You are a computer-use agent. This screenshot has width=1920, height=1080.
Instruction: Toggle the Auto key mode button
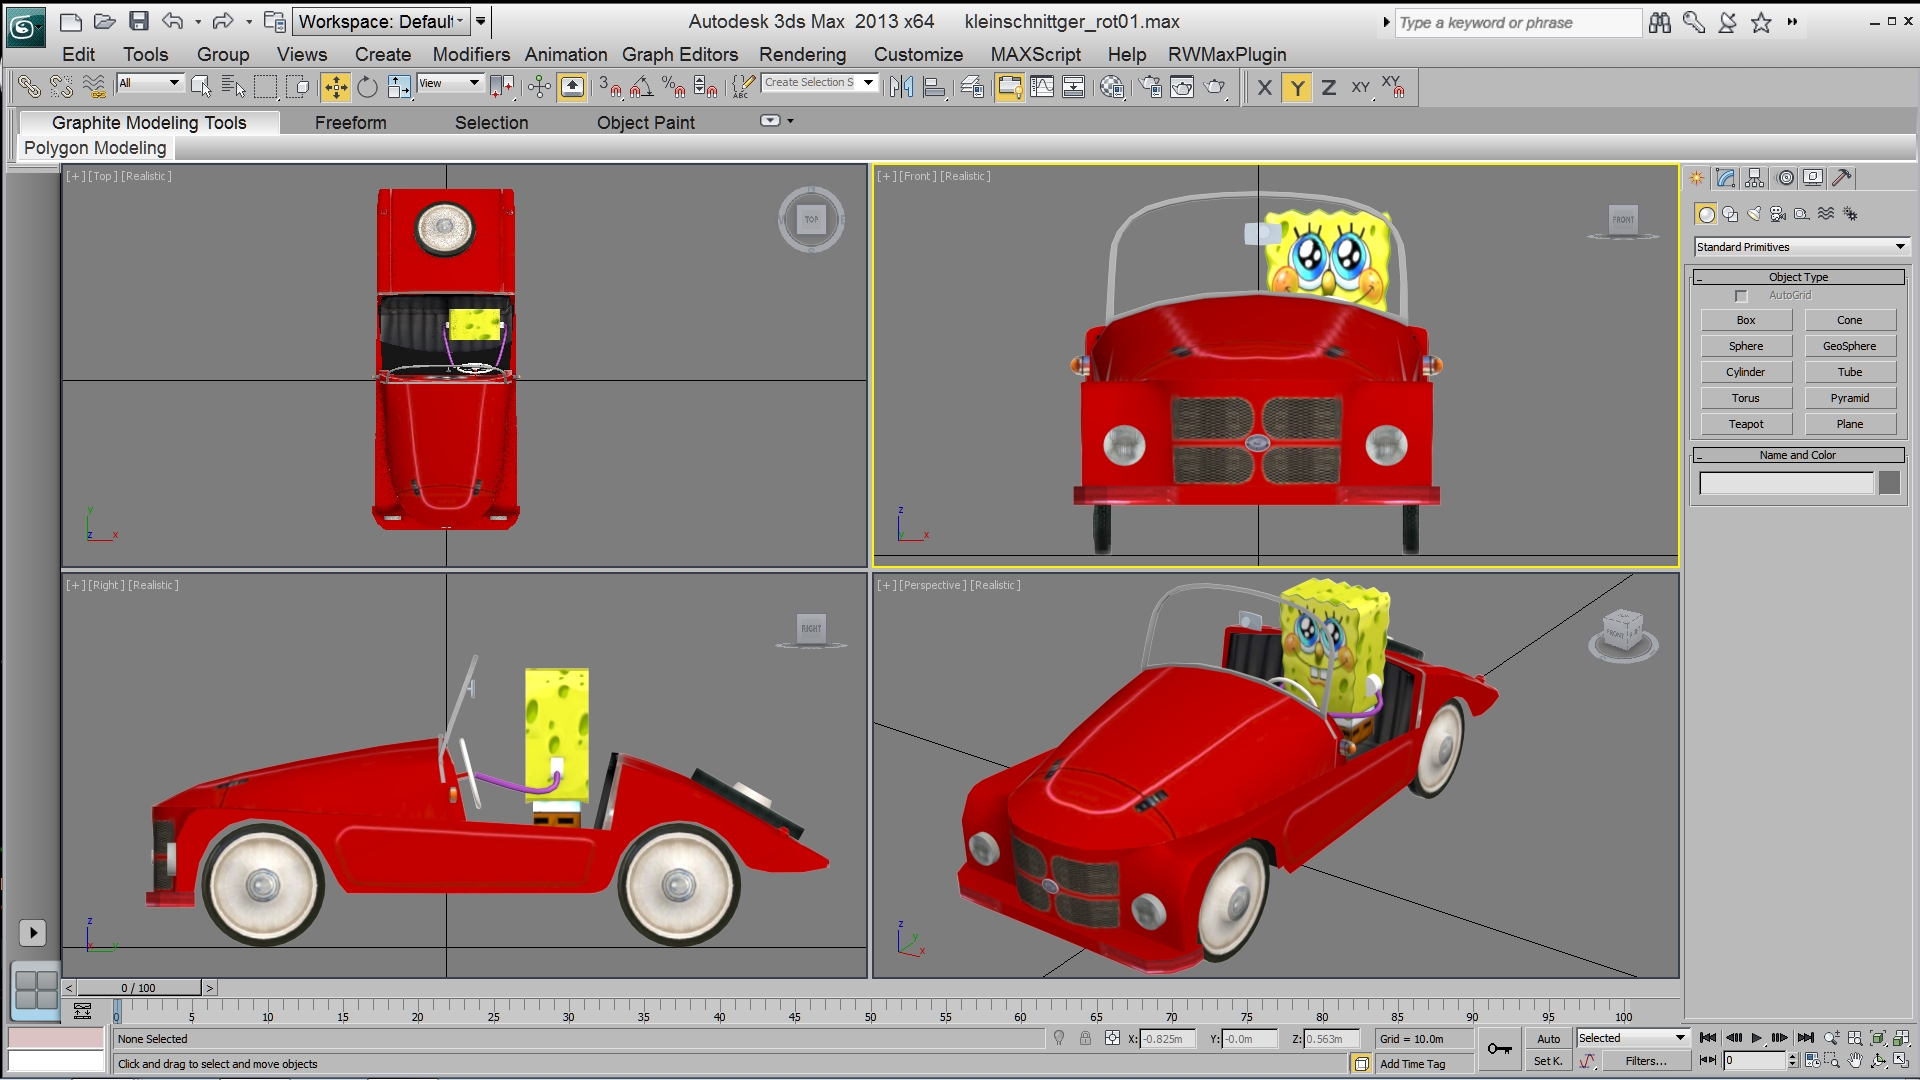click(x=1548, y=1039)
